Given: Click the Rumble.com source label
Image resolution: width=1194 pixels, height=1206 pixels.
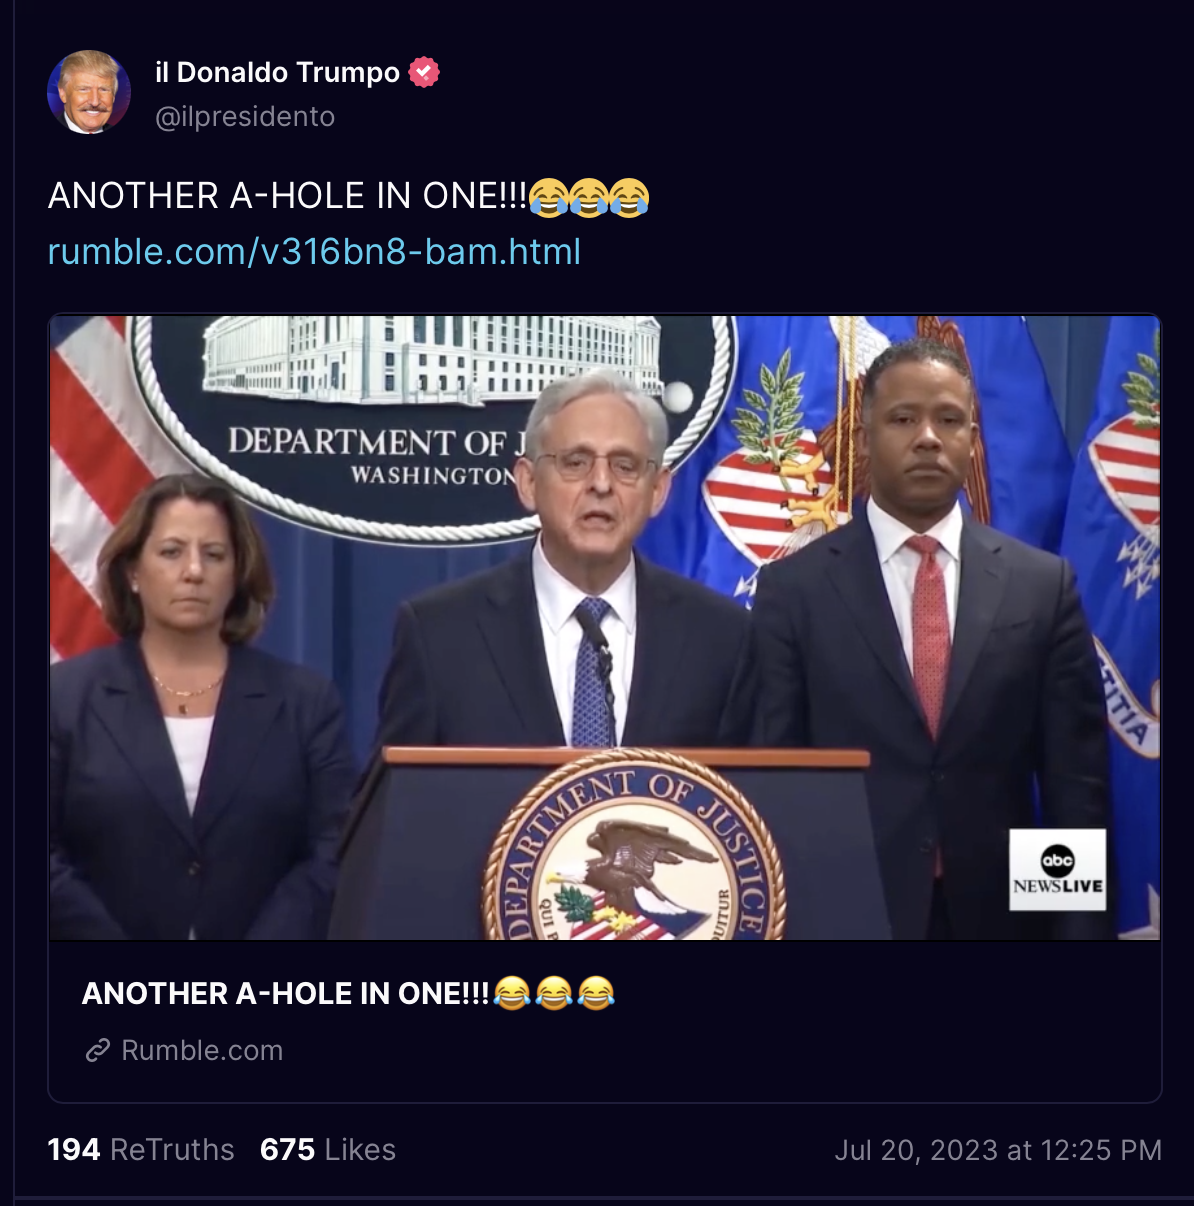Looking at the screenshot, I should pyautogui.click(x=202, y=1050).
